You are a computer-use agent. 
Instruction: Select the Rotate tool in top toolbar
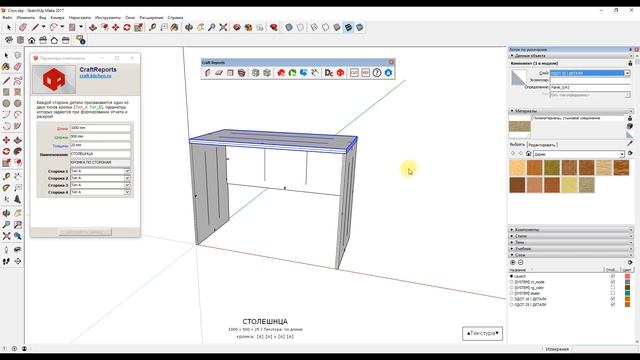(127, 27)
